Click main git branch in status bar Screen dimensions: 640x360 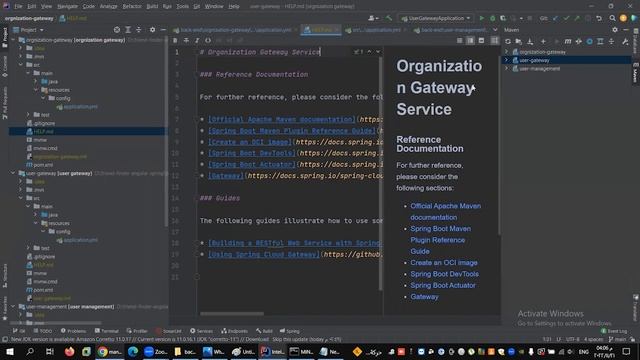(x=618, y=339)
